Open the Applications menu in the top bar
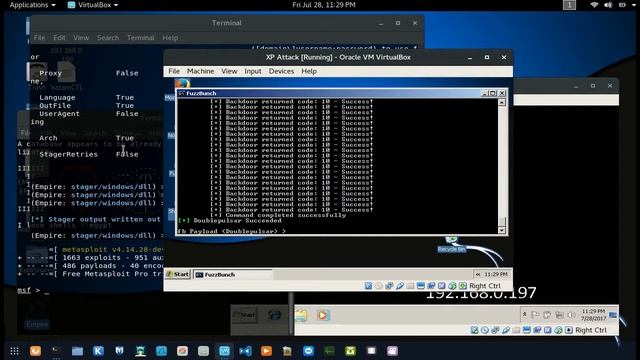The width and height of the screenshot is (640, 360). (x=32, y=5)
